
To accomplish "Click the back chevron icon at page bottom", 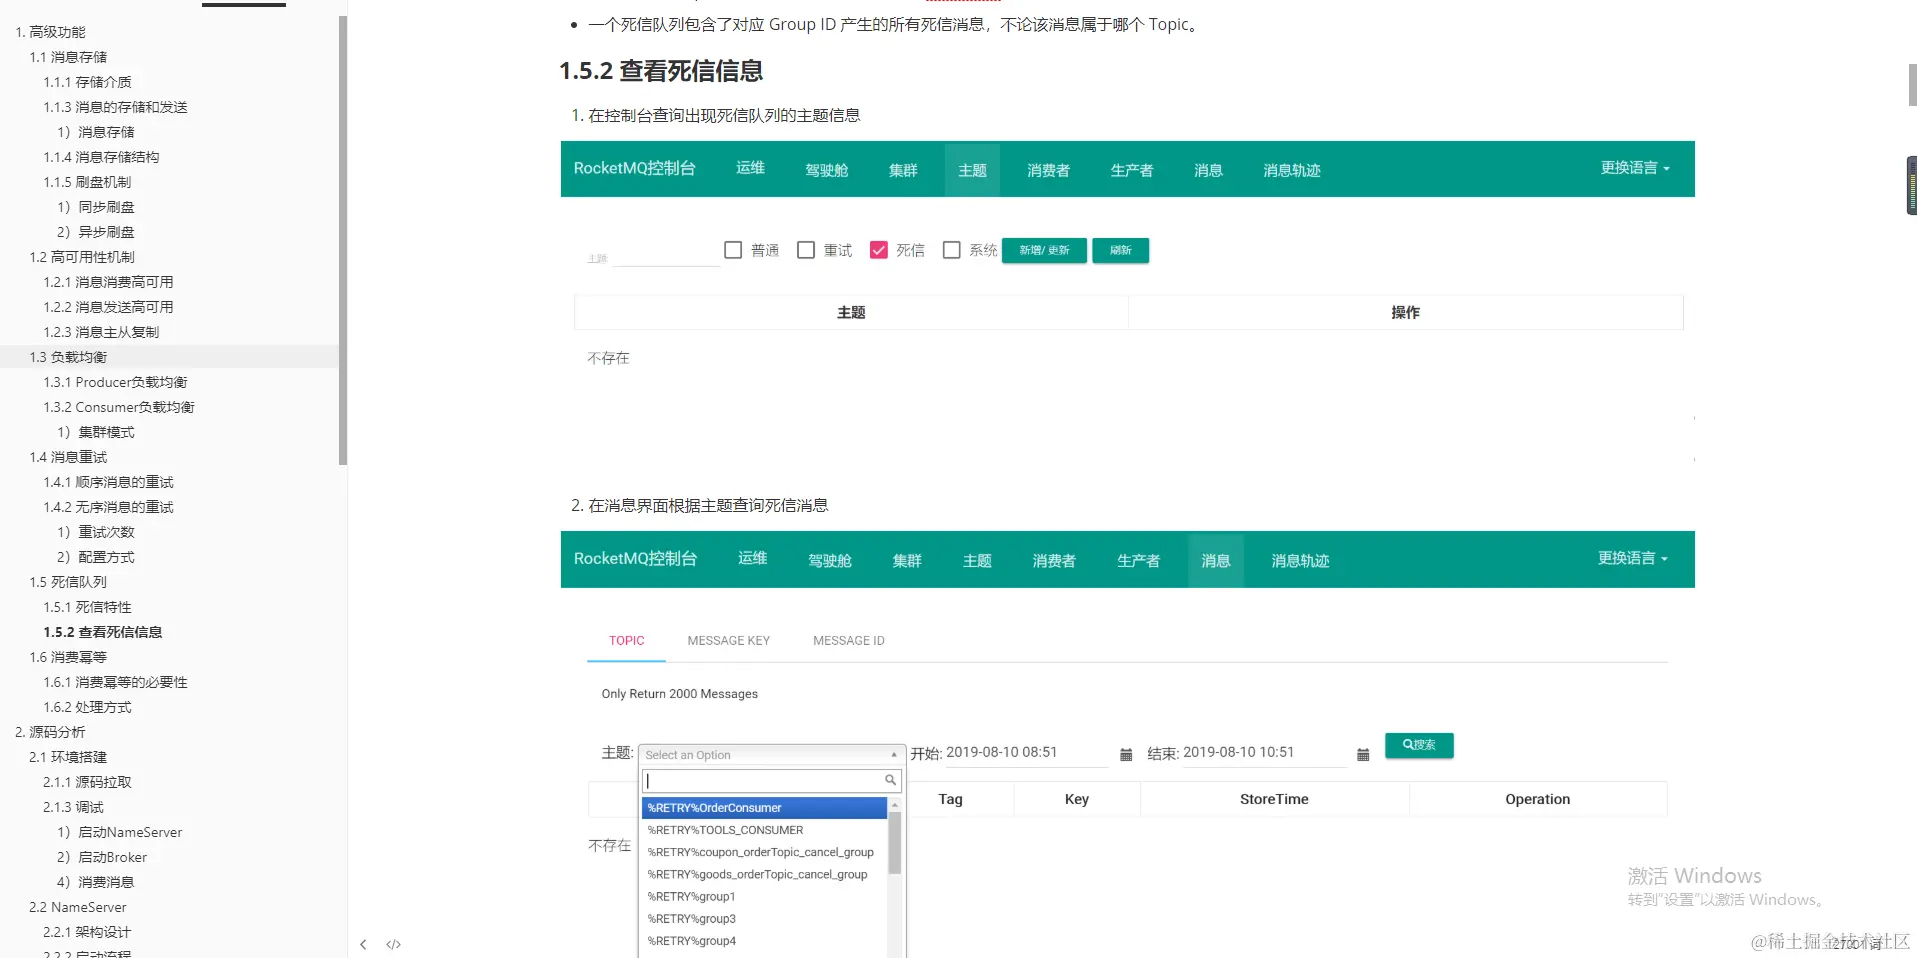I will (x=363, y=944).
